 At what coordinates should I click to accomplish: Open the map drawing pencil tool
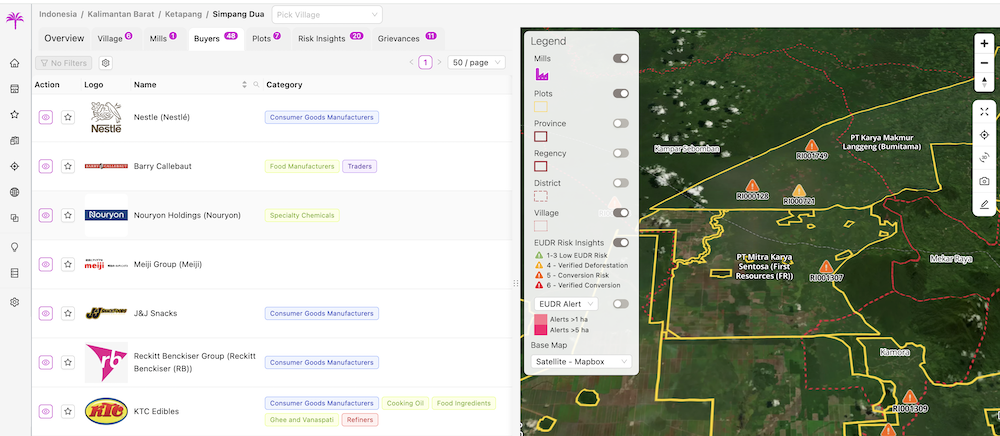point(984,204)
